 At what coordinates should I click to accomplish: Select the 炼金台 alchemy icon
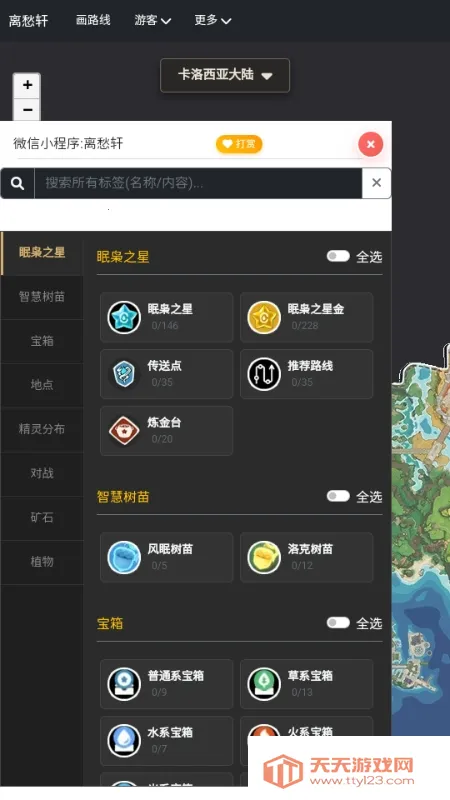[x=124, y=431]
